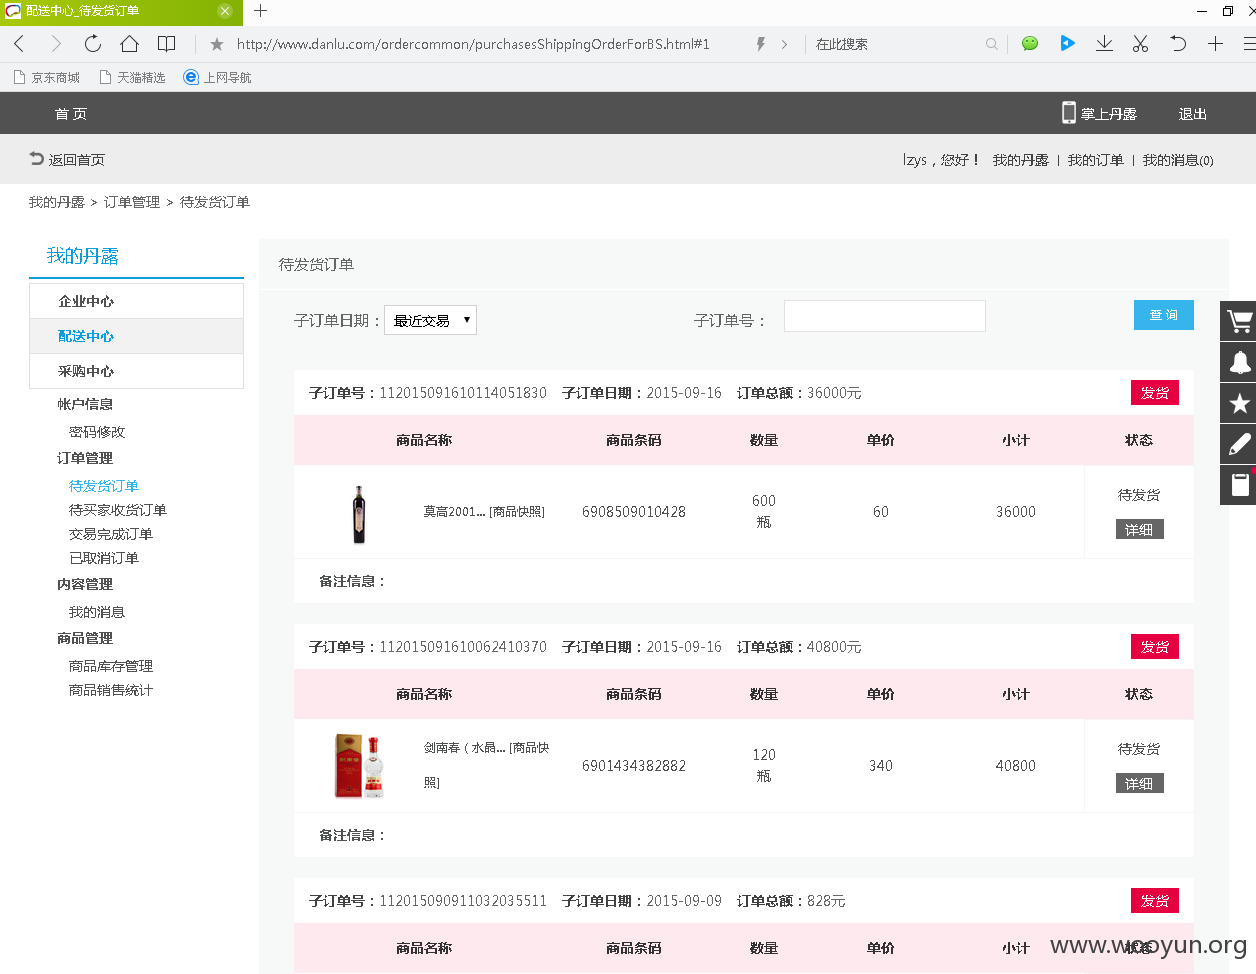Click the lightning speed mode icon

(x=760, y=44)
